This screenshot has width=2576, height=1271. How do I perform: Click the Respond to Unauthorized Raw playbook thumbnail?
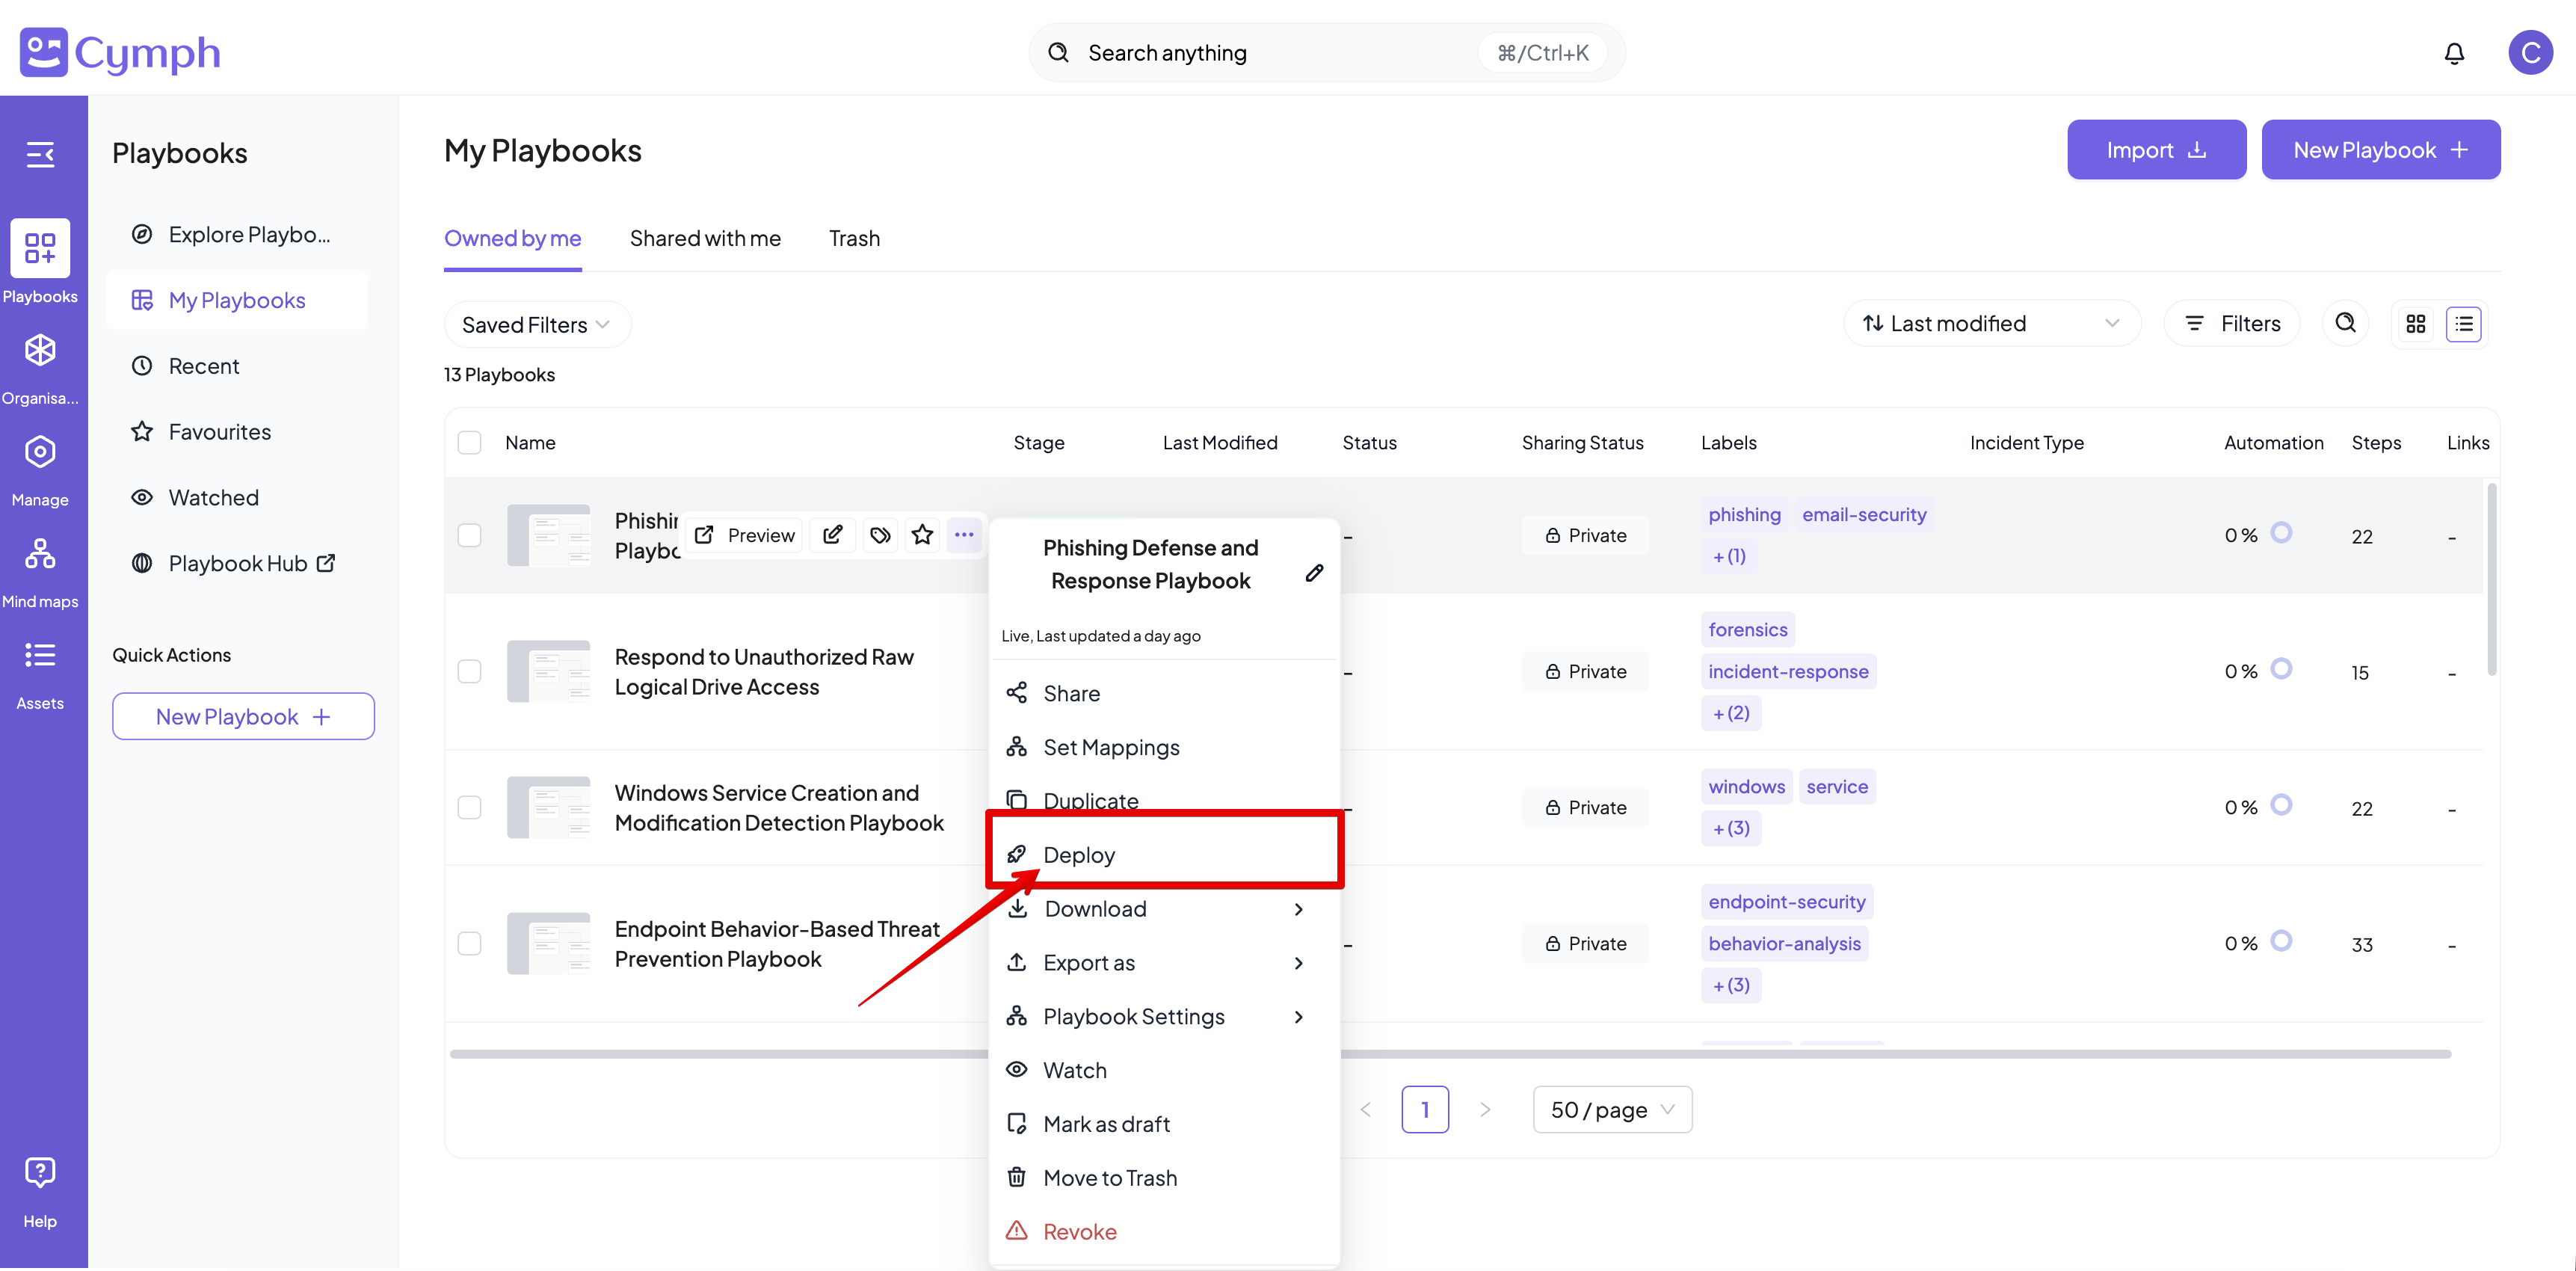[x=548, y=671]
